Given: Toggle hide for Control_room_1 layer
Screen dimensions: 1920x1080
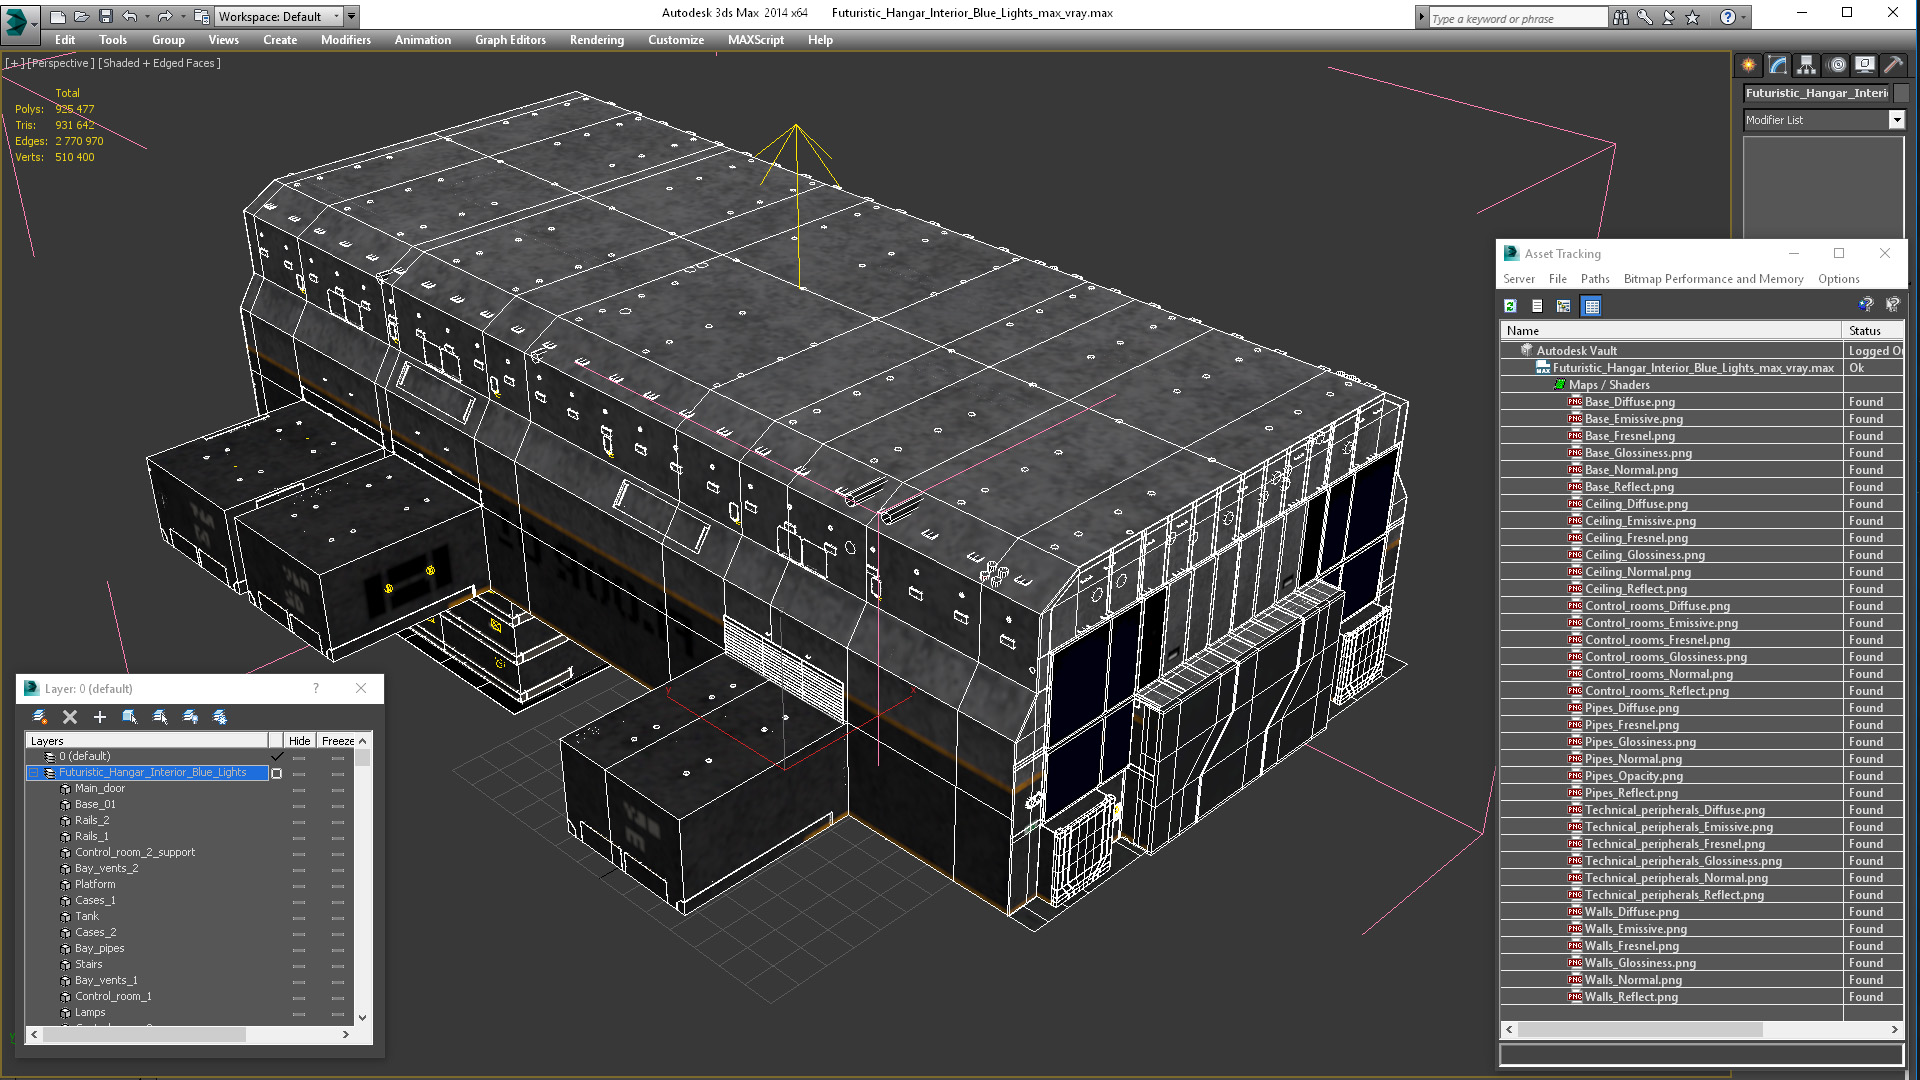Looking at the screenshot, I should (299, 996).
